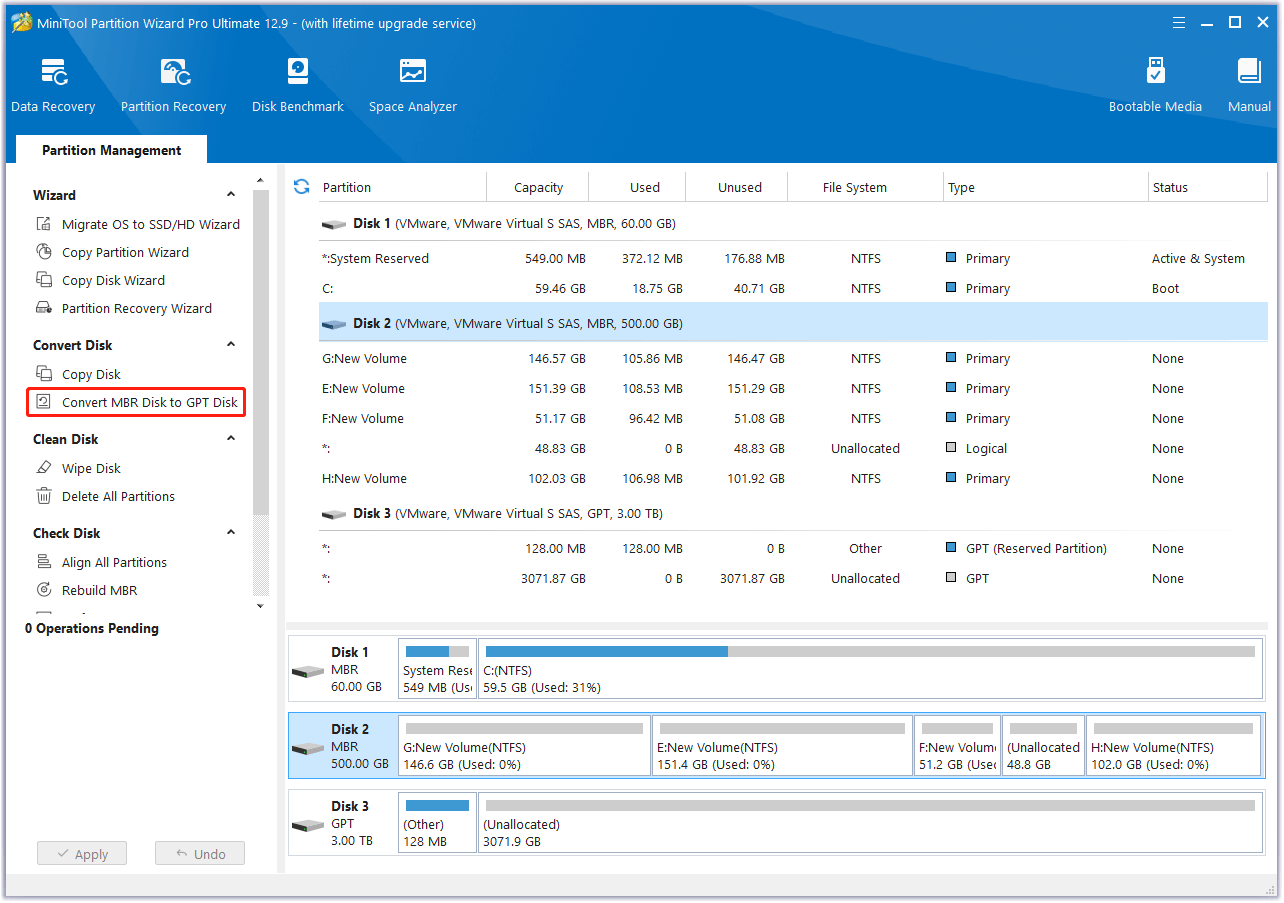
Task: Select the GPT (Reserved Partition) row
Action: pyautogui.click(x=793, y=549)
